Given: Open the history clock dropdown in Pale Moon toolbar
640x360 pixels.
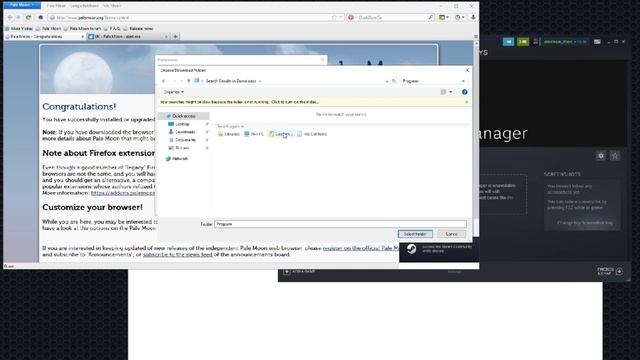Looking at the screenshot, I should point(459,18).
